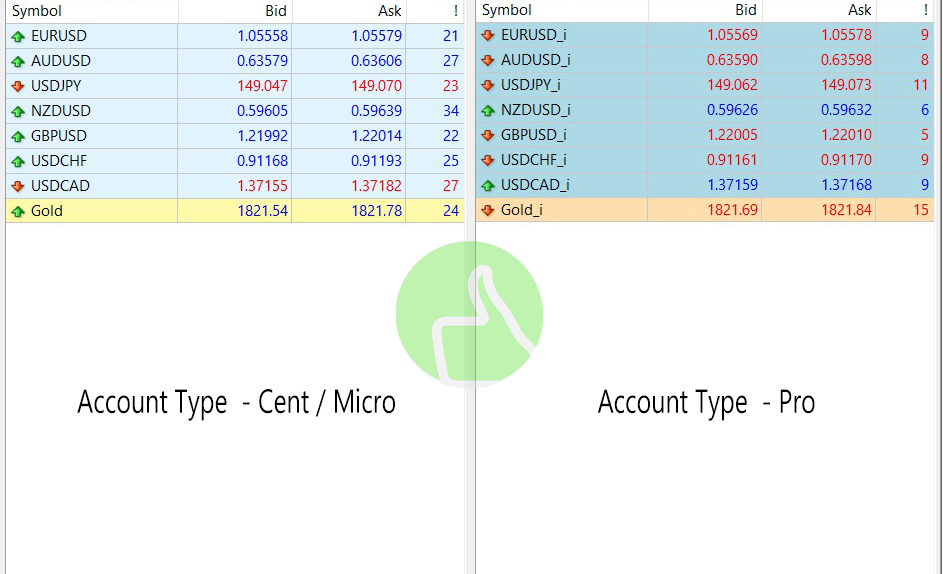Click USDCHF_i ask price 0.91170

coord(846,159)
